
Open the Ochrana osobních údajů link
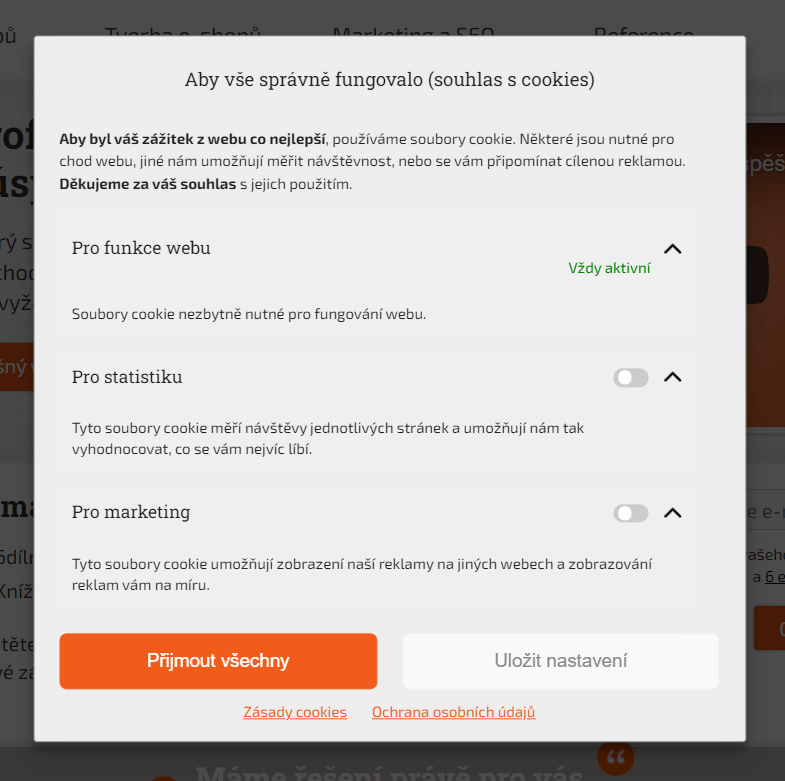tap(454, 712)
